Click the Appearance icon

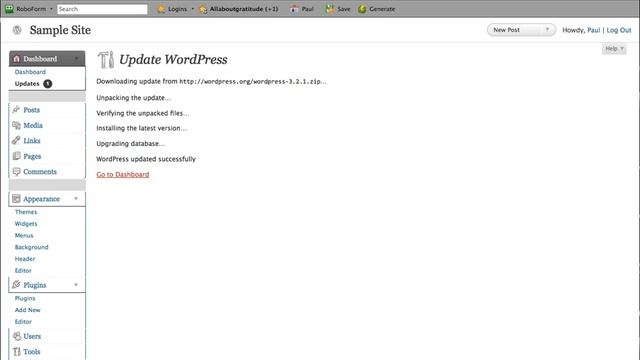click(16, 199)
